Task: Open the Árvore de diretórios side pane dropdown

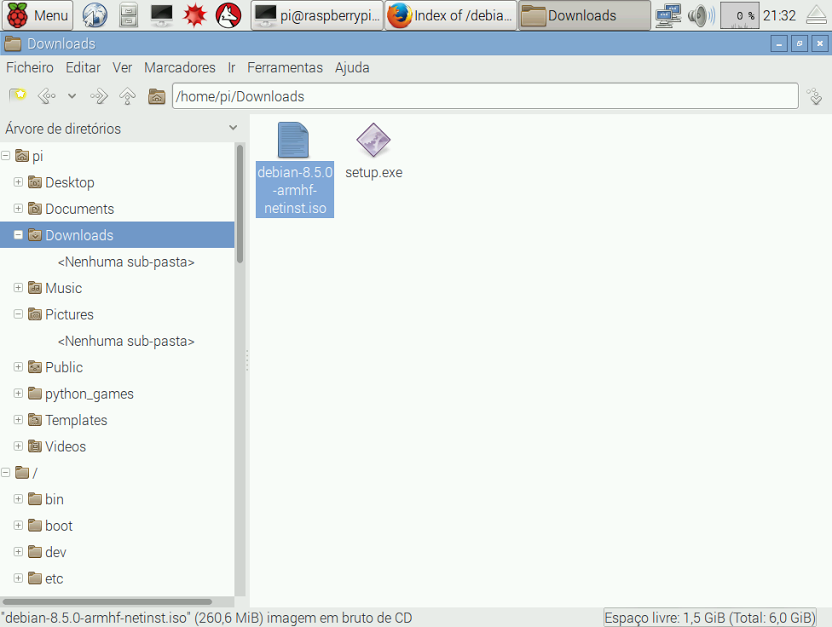Action: click(233, 128)
